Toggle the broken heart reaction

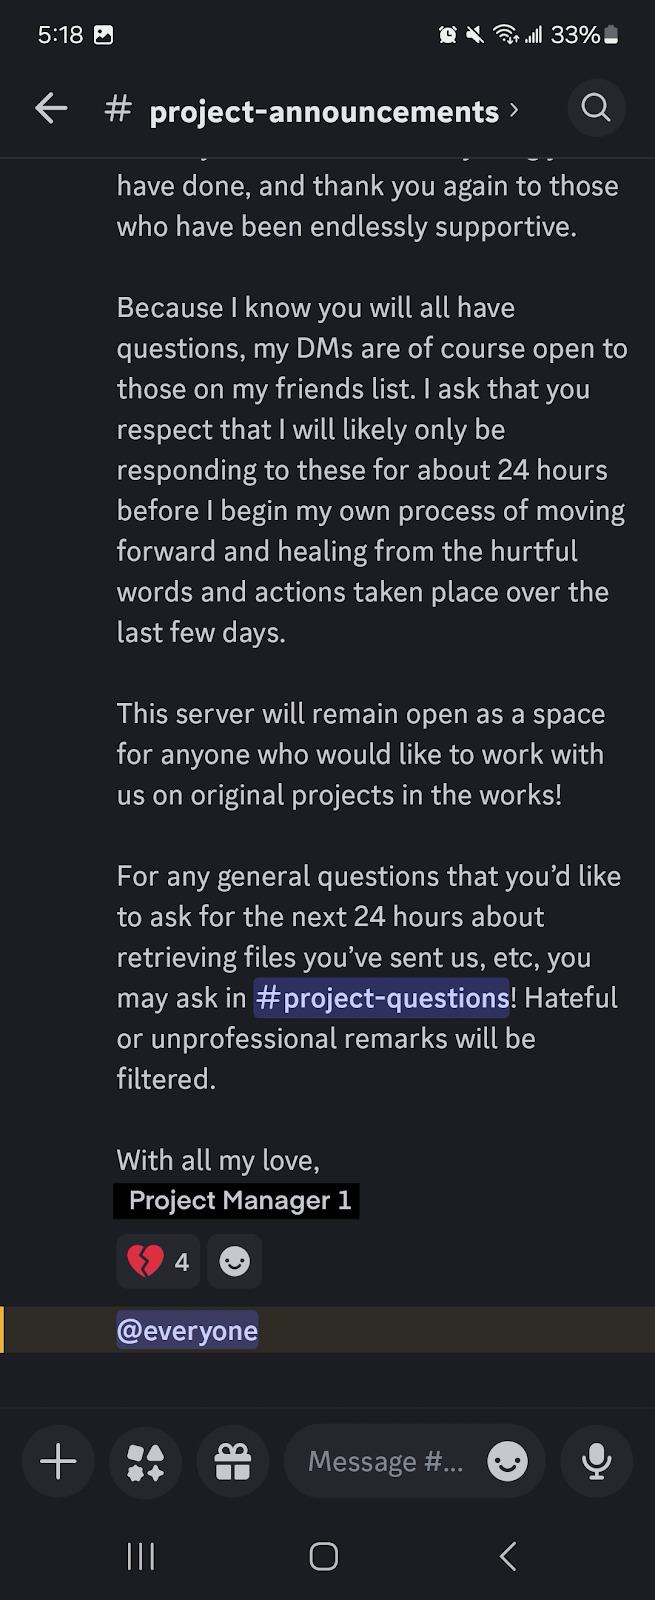click(158, 1261)
